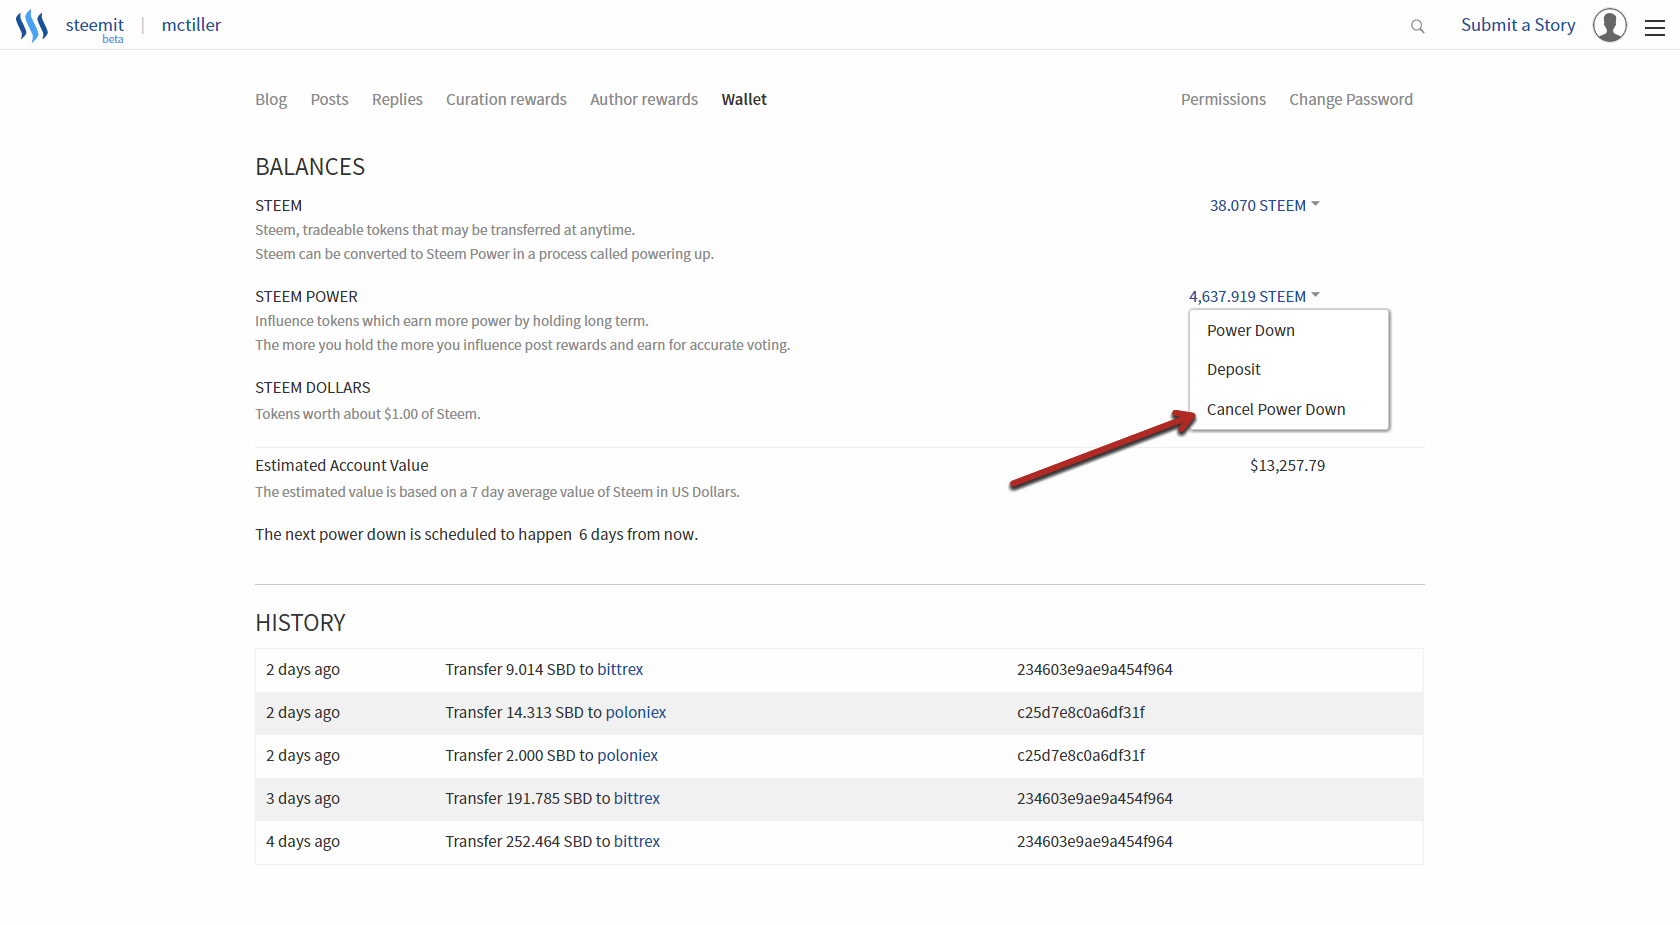Image resolution: width=1680 pixels, height=925 pixels.
Task: Collapse the 4,637.919 STEEM dropdown
Action: pyautogui.click(x=1254, y=296)
